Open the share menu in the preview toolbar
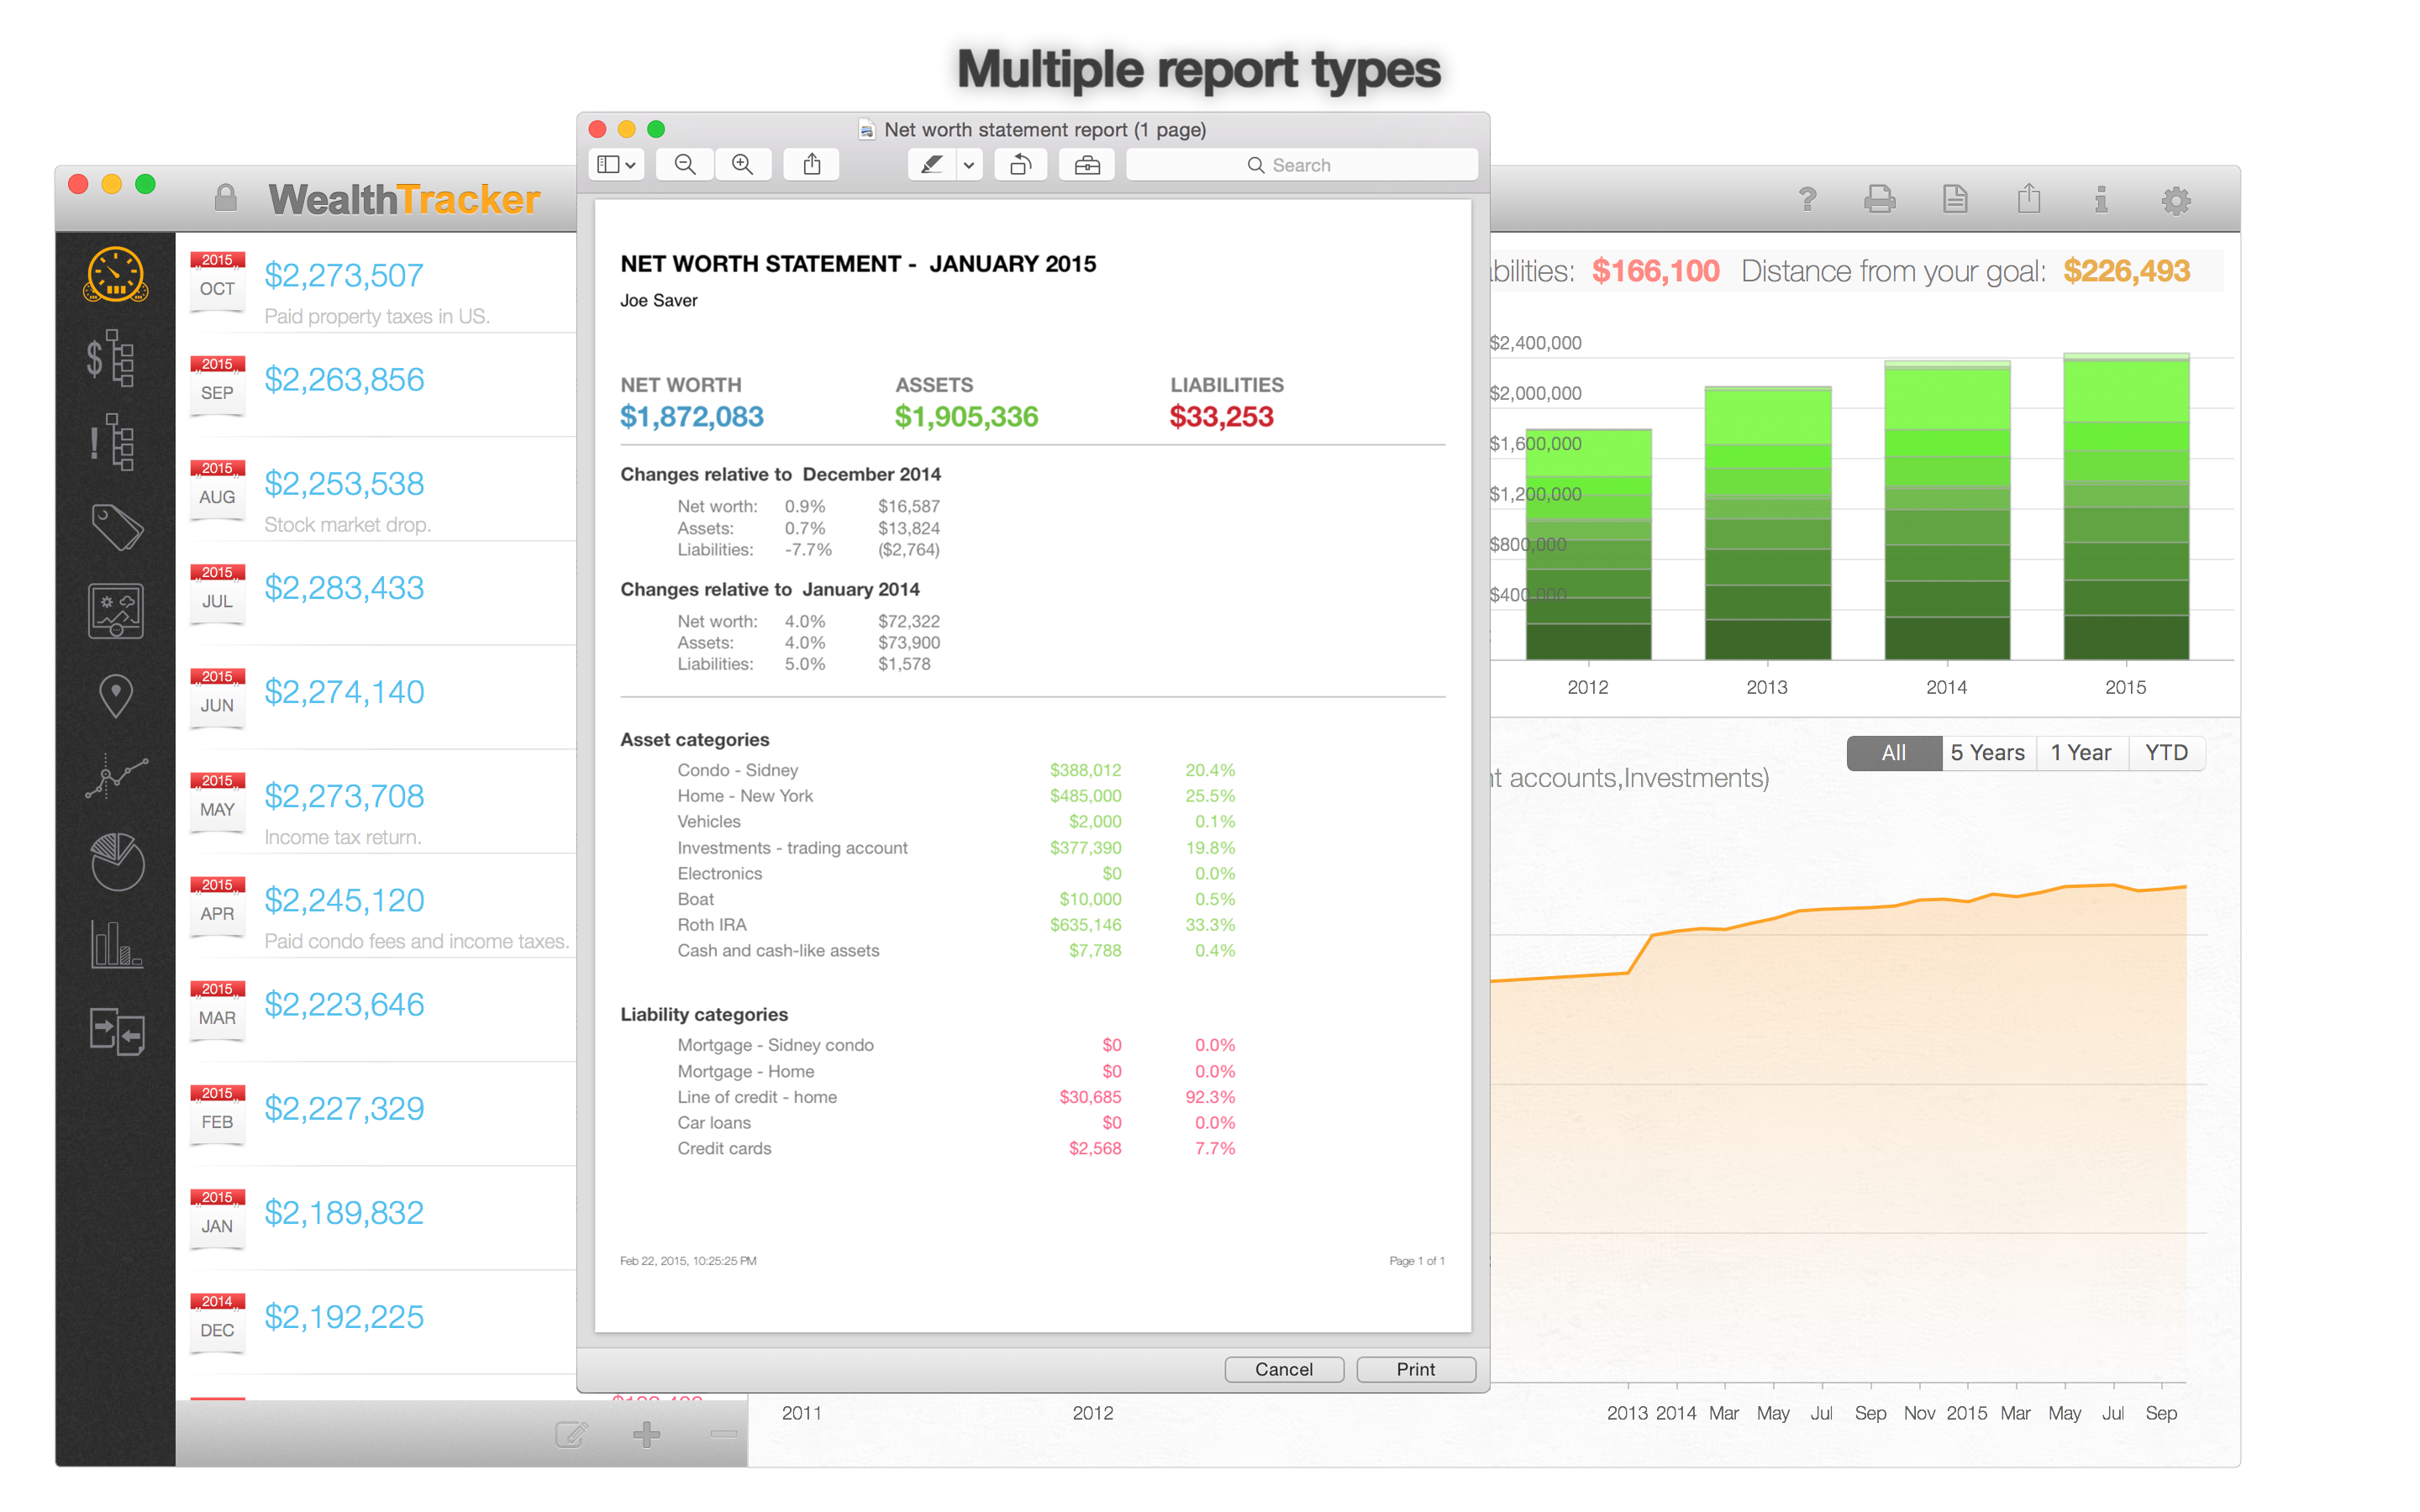Screen dimensions: 2420x1512 click(811, 164)
